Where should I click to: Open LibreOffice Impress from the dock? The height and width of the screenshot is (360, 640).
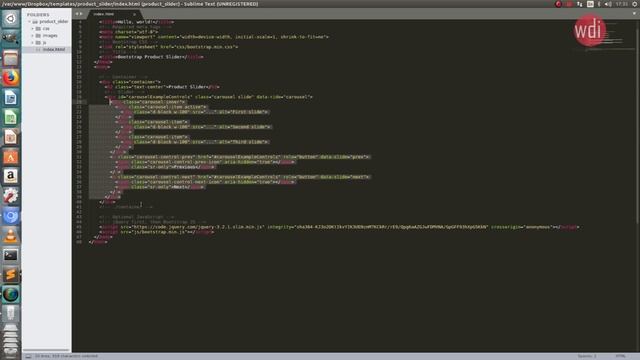[11, 137]
